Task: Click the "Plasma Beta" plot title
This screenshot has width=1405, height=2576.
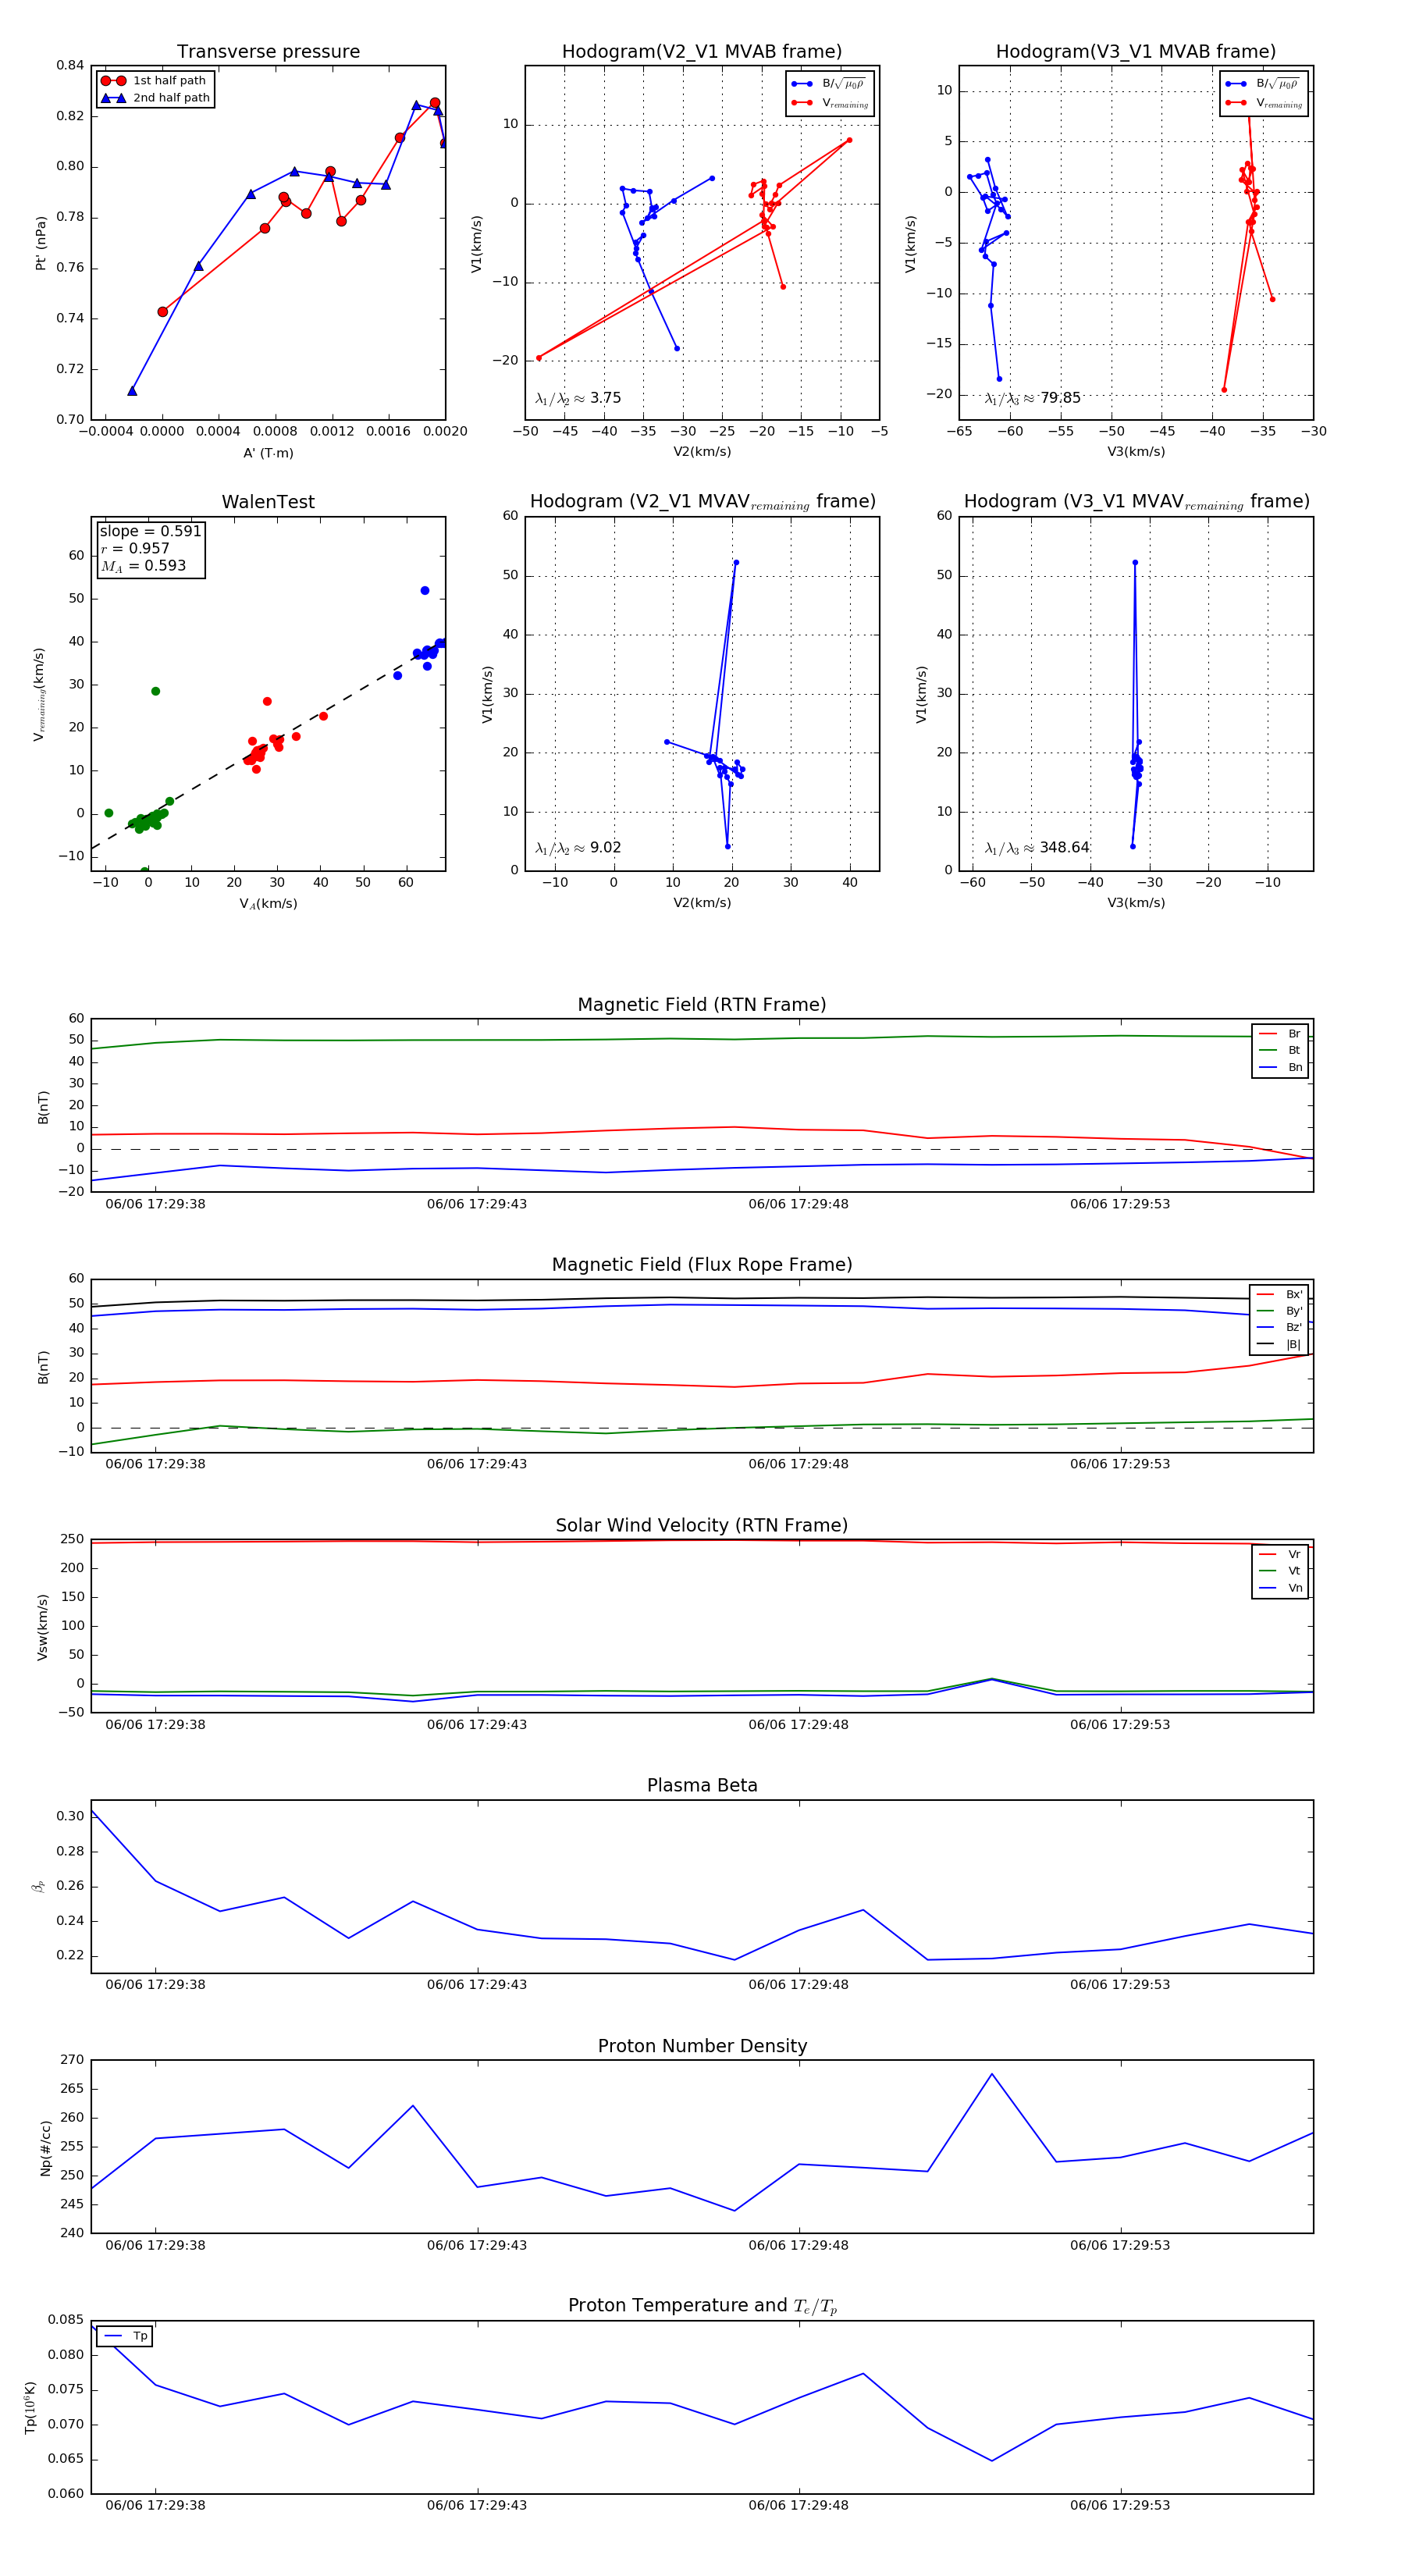Action: (702, 1785)
